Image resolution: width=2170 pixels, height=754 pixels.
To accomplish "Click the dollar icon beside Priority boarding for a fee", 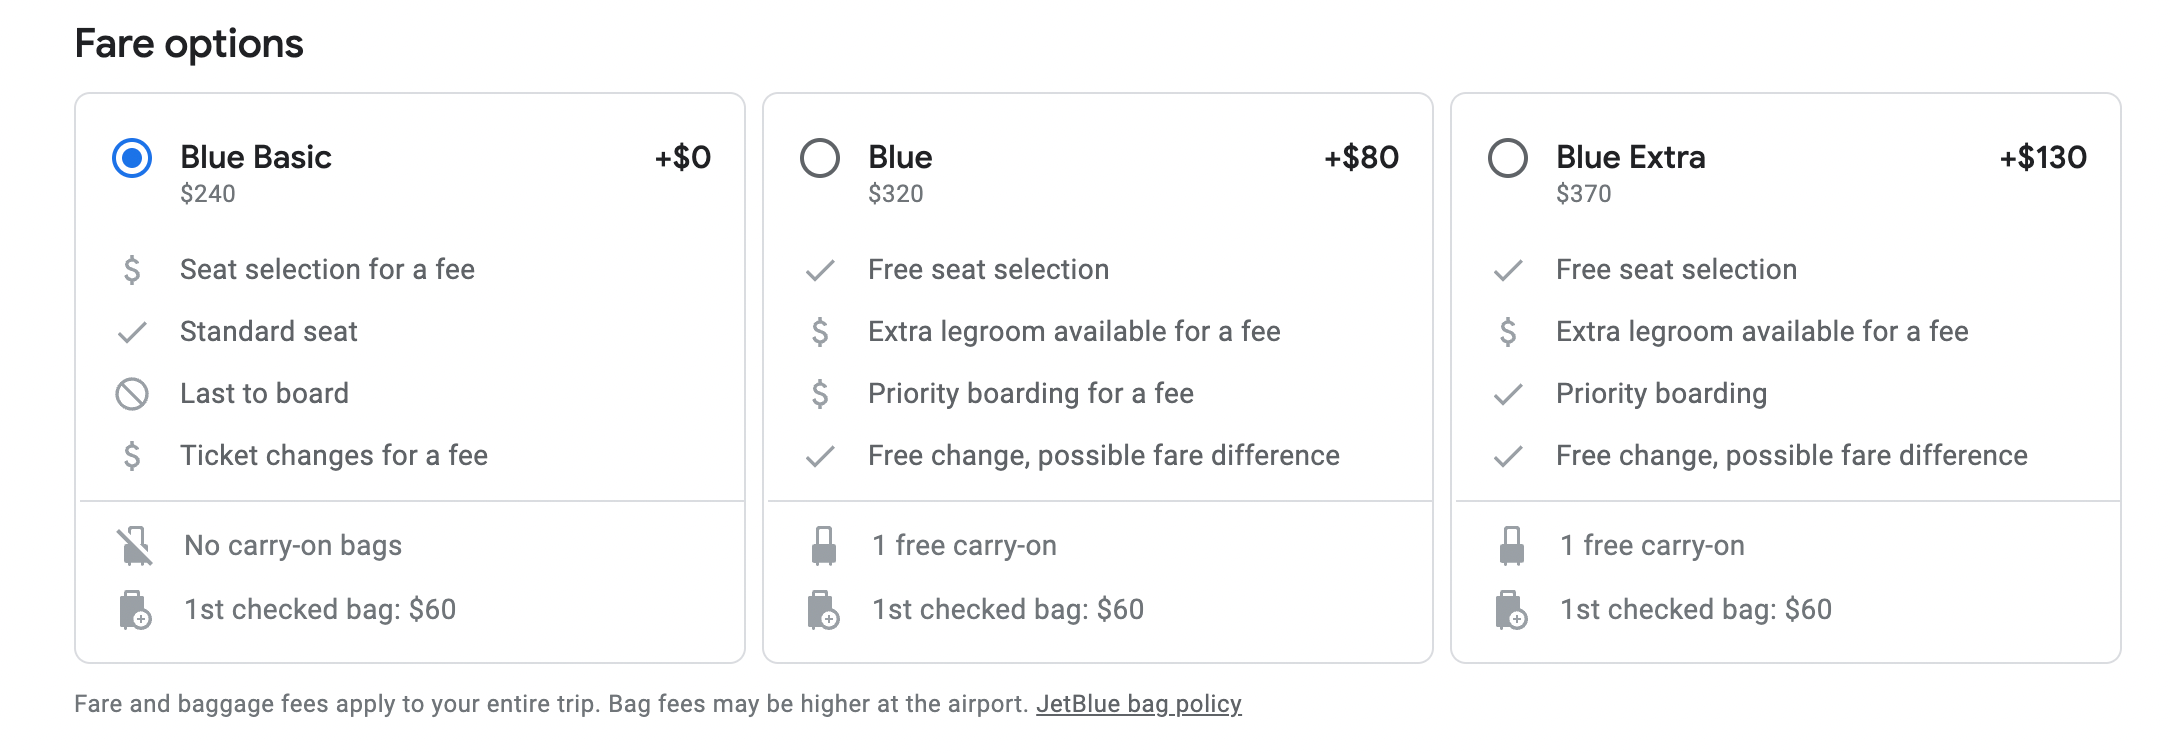I will pyautogui.click(x=820, y=394).
